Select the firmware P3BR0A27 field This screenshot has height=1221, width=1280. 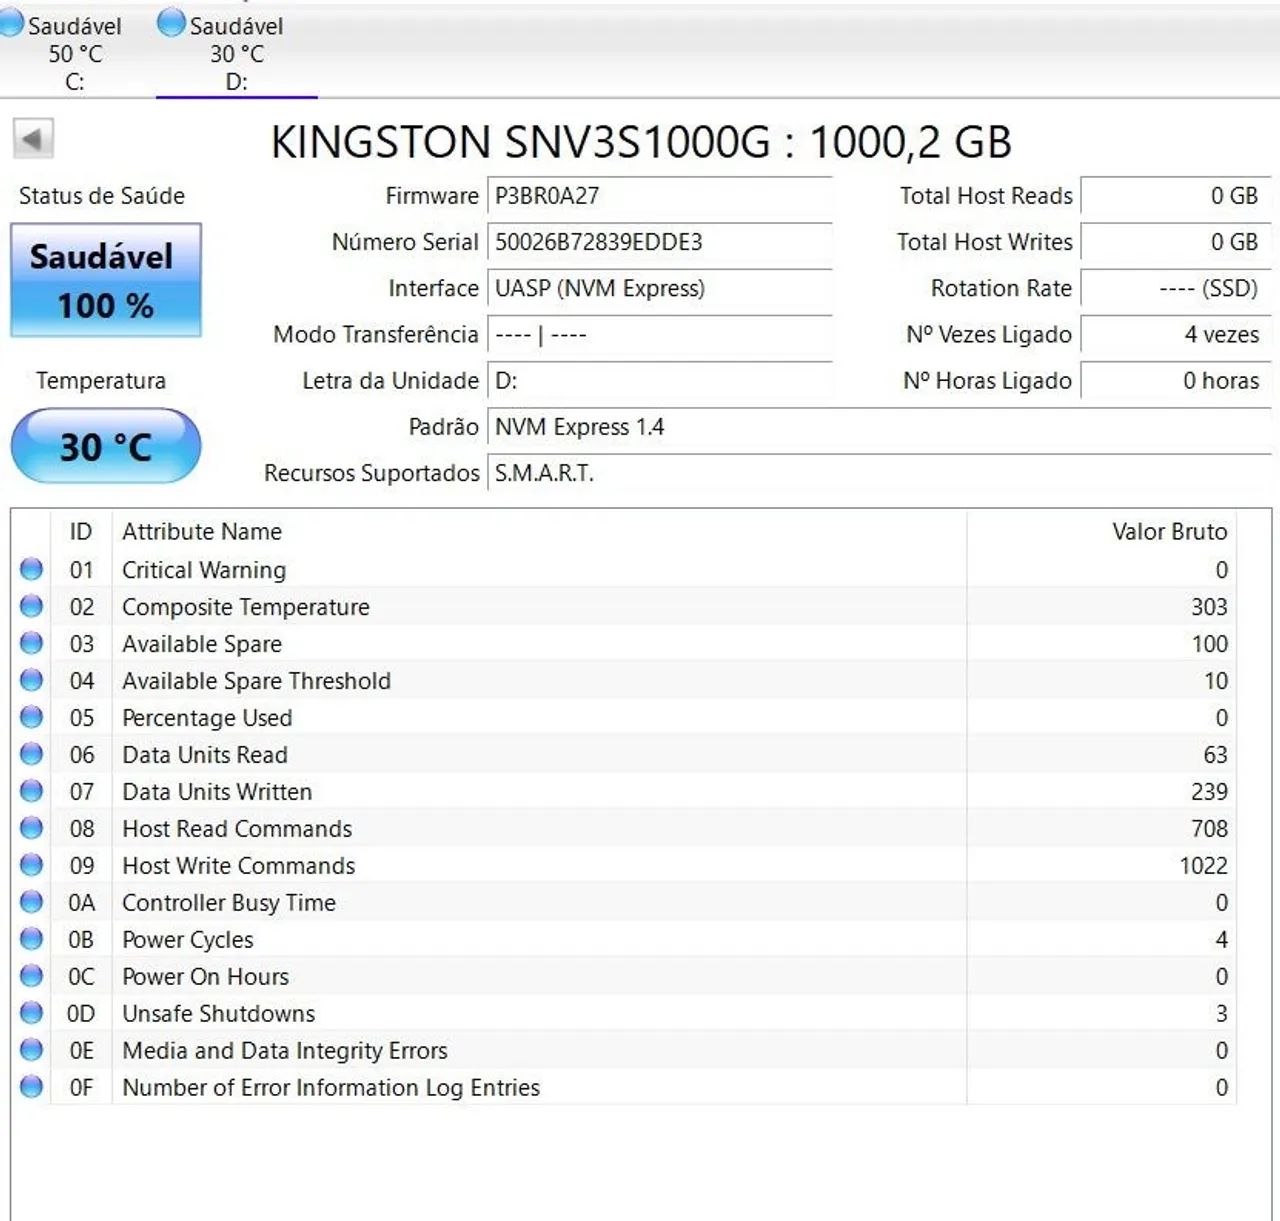tap(660, 196)
